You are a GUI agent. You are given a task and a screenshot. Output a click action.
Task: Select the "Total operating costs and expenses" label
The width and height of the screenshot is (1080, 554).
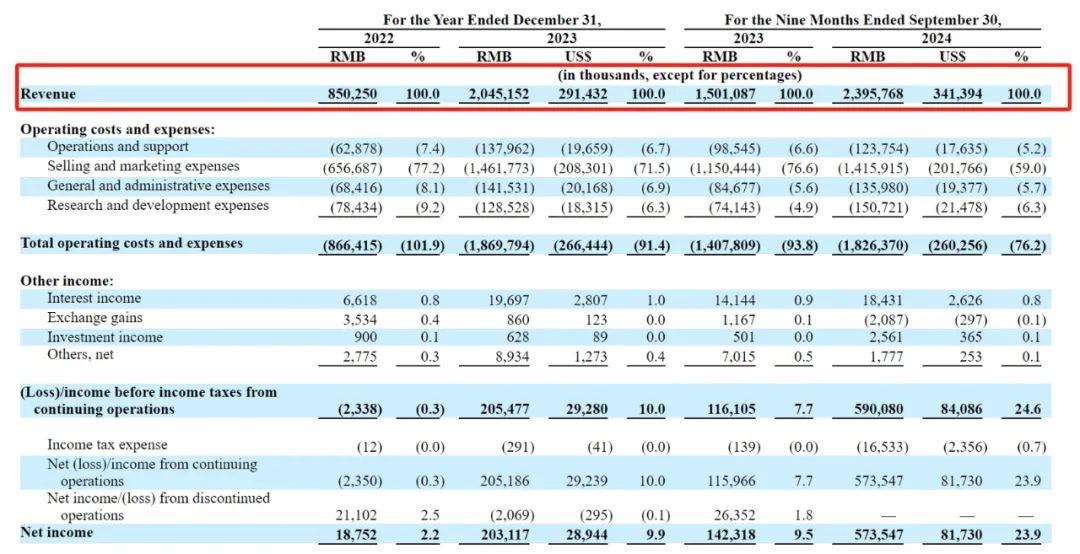132,243
